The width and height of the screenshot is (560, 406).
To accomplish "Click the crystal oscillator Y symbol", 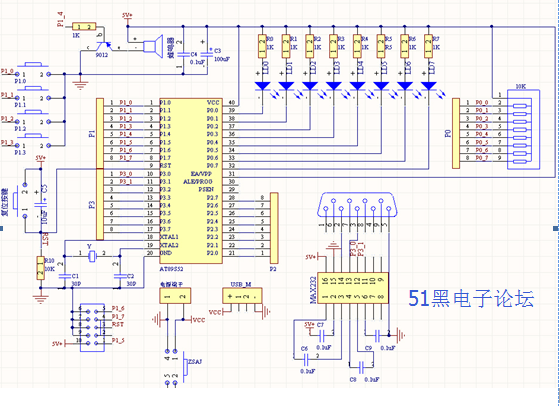I will 92,256.
